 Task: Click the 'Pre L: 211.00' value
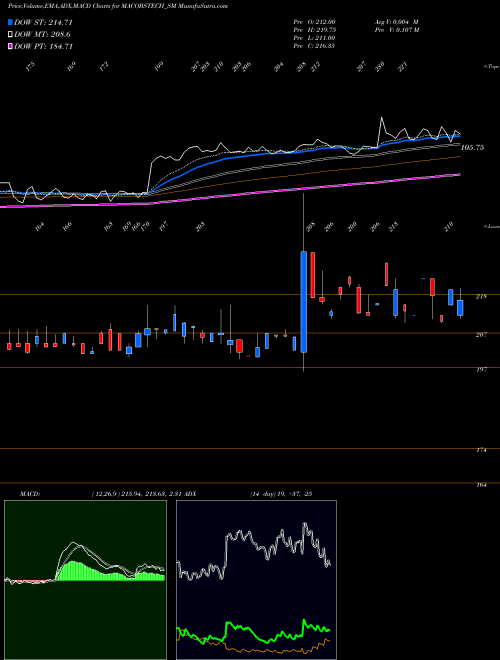pyautogui.click(x=314, y=38)
